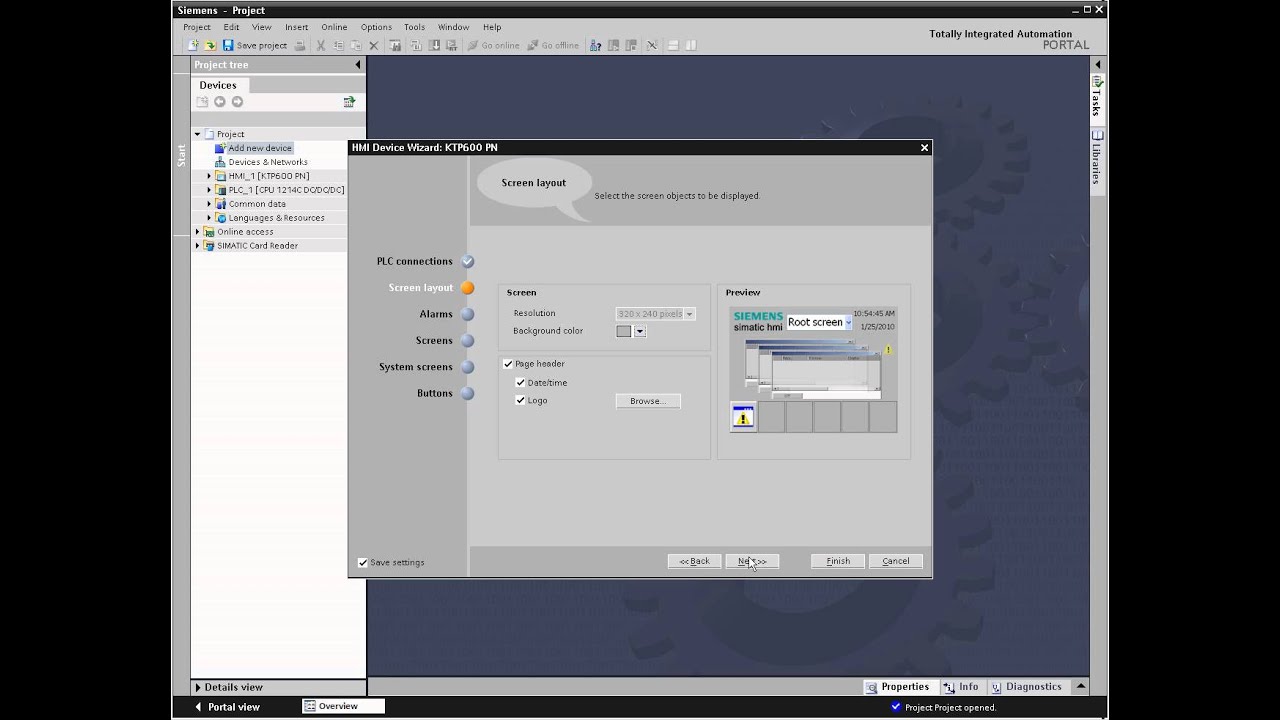Click the Cross-references icon in toolbar

point(651,45)
